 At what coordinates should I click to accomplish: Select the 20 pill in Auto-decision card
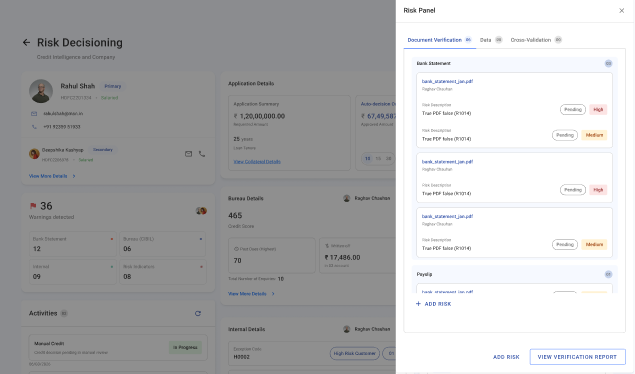tap(388, 159)
